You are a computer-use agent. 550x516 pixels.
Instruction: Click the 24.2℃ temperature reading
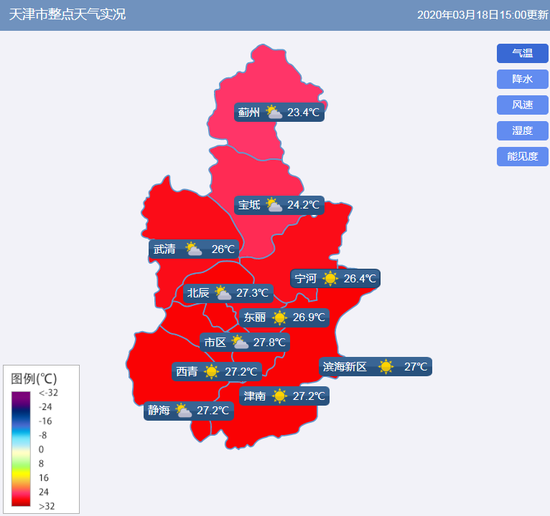303,205
